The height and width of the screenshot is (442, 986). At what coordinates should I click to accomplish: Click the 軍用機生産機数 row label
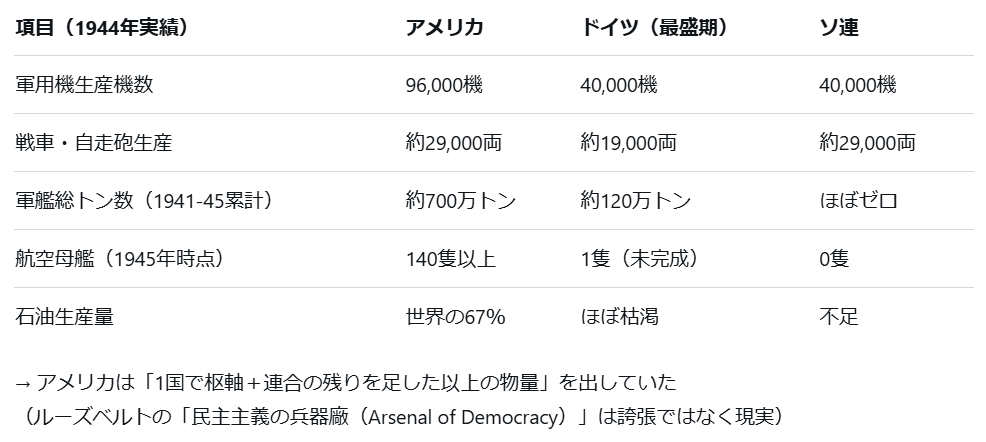click(x=85, y=85)
